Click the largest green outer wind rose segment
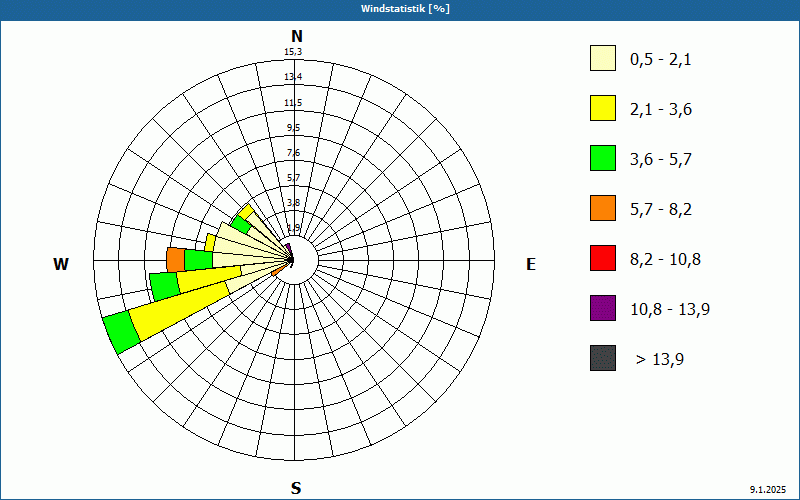 coord(121,332)
